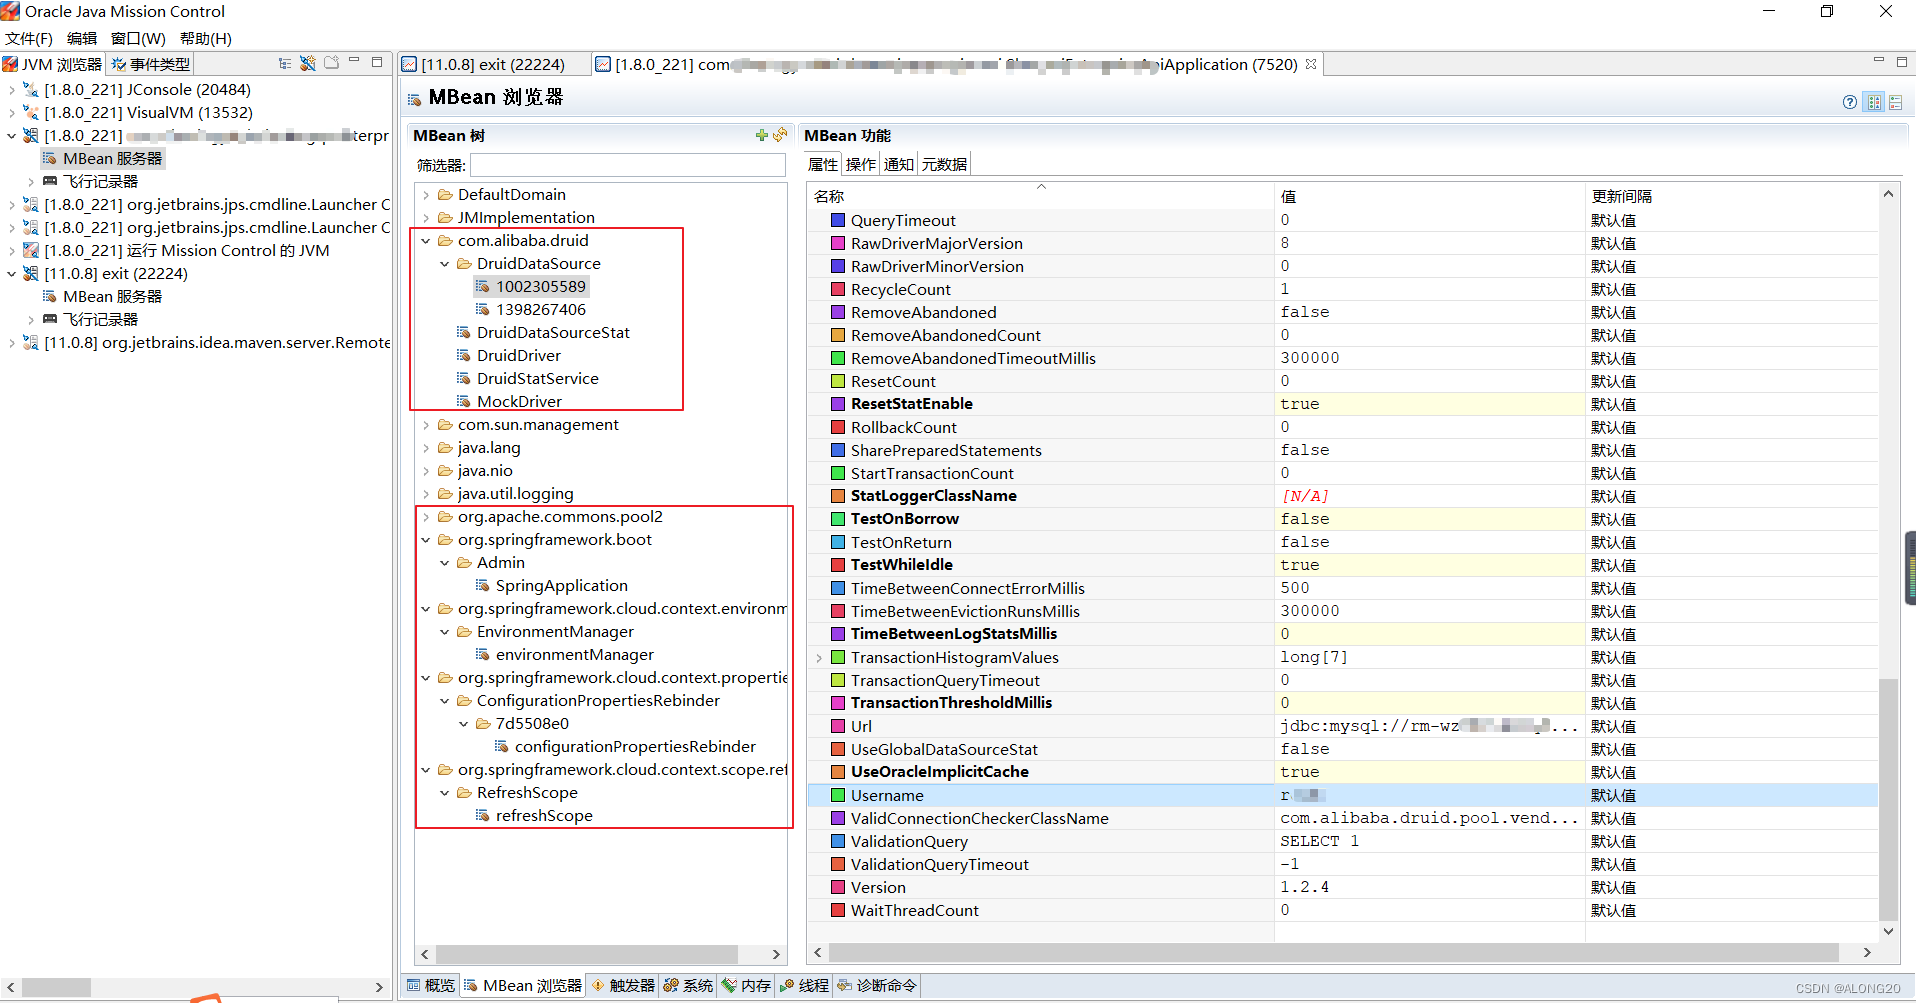
Task: Open the 窗口(W) menu
Action: tap(138, 39)
